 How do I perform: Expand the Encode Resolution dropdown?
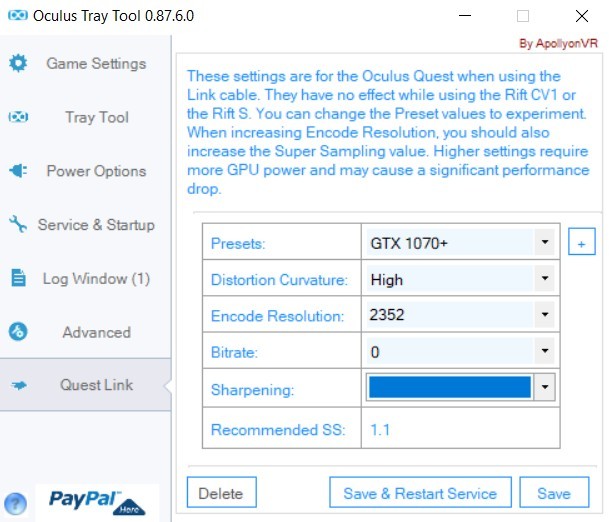click(545, 314)
